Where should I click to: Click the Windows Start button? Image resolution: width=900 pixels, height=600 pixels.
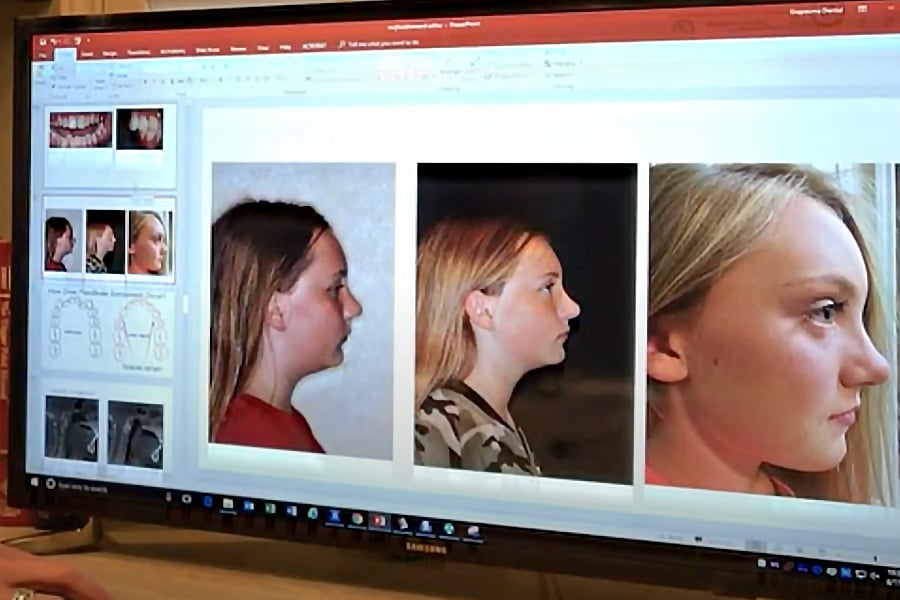point(34,482)
